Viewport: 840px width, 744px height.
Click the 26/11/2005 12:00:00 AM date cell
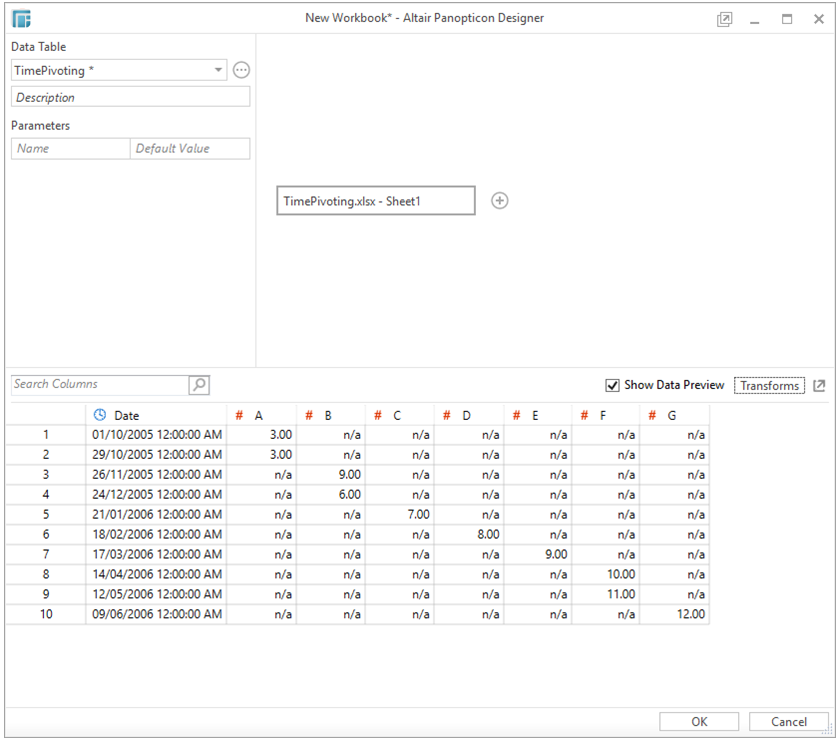pyautogui.click(x=156, y=475)
